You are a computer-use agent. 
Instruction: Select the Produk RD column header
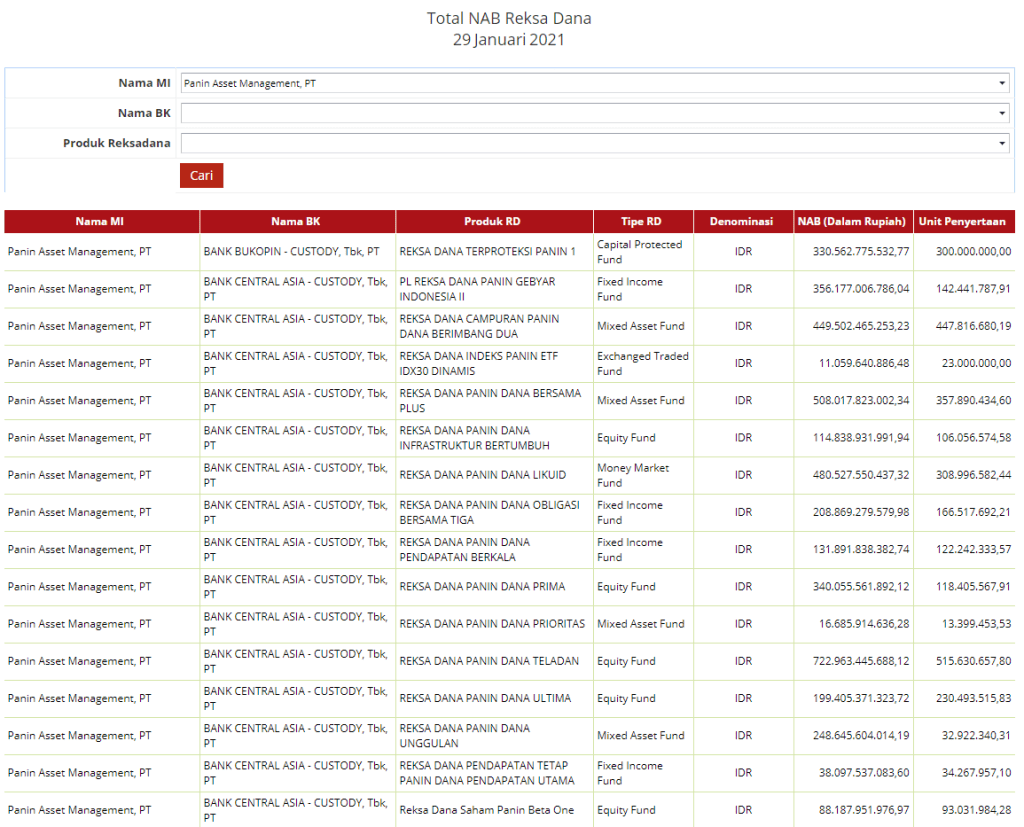click(492, 221)
